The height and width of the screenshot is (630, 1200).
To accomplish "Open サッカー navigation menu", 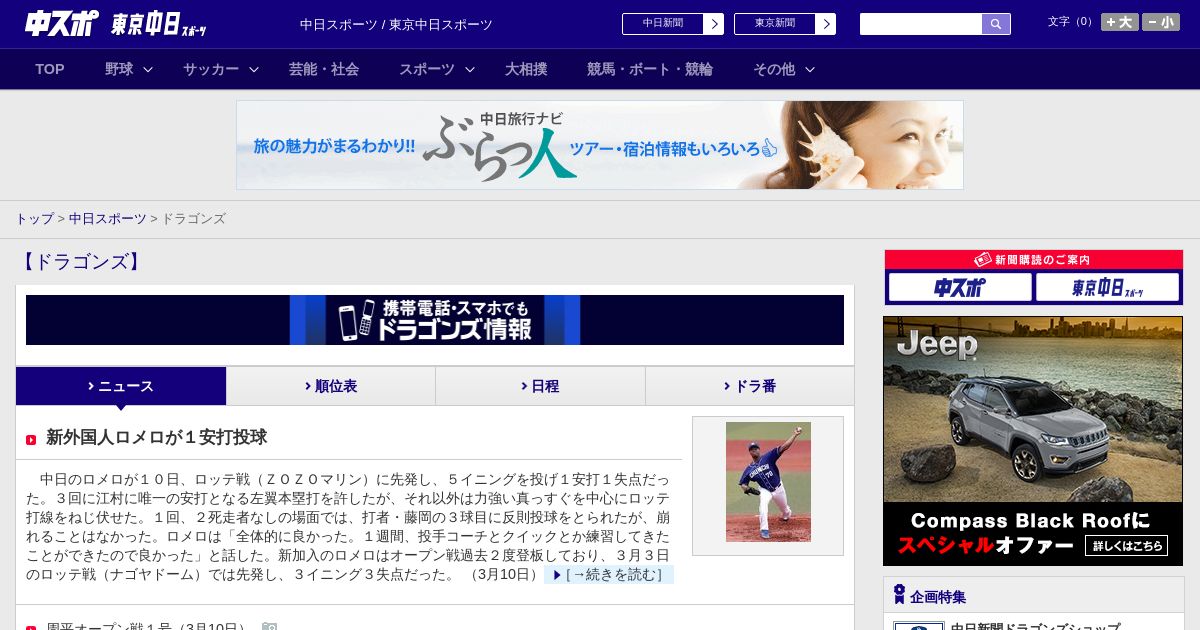I will (x=211, y=69).
